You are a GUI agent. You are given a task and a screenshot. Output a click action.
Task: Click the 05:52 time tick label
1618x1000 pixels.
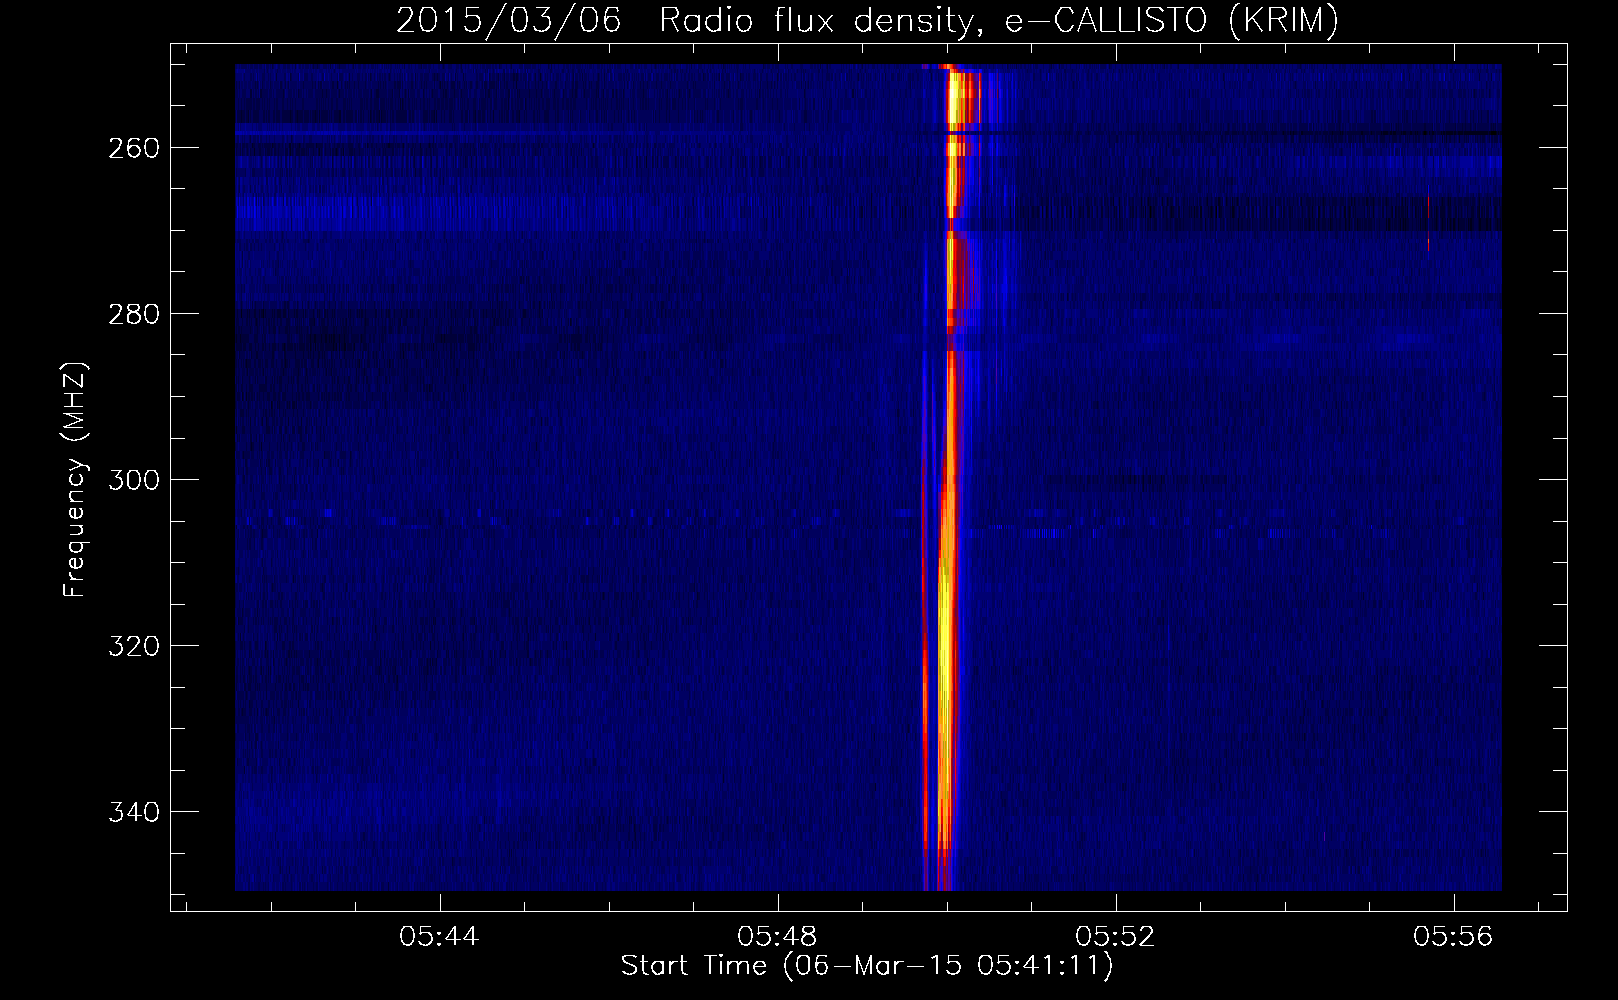coord(1115,936)
